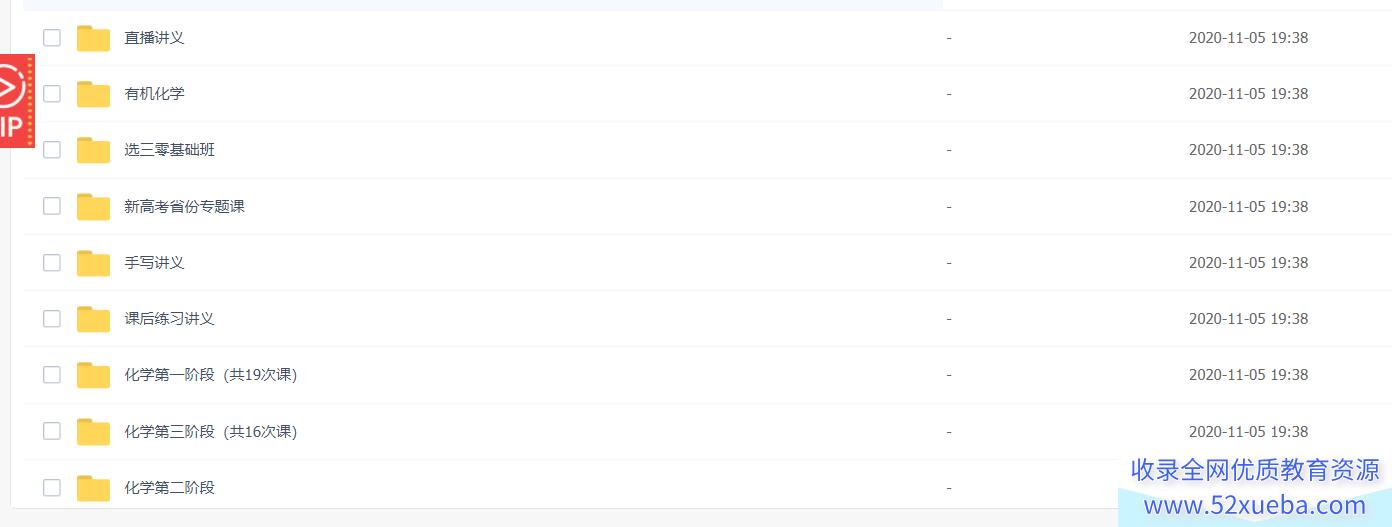Open the 化学第二阶段 folder icon
The image size is (1392, 527).
point(93,488)
